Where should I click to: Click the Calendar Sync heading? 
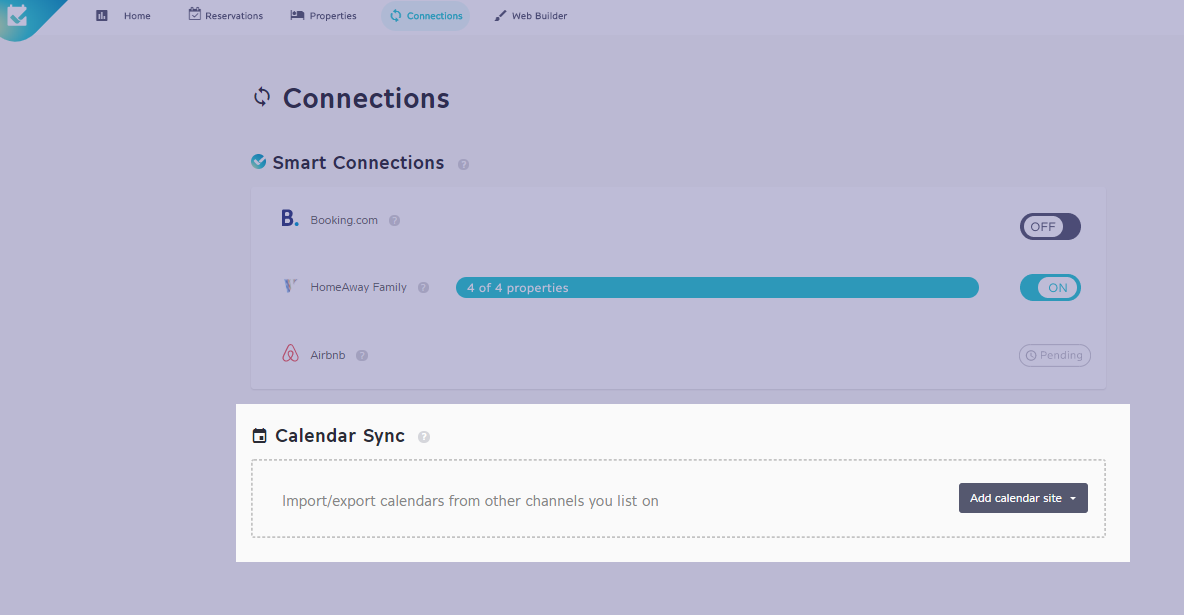340,436
